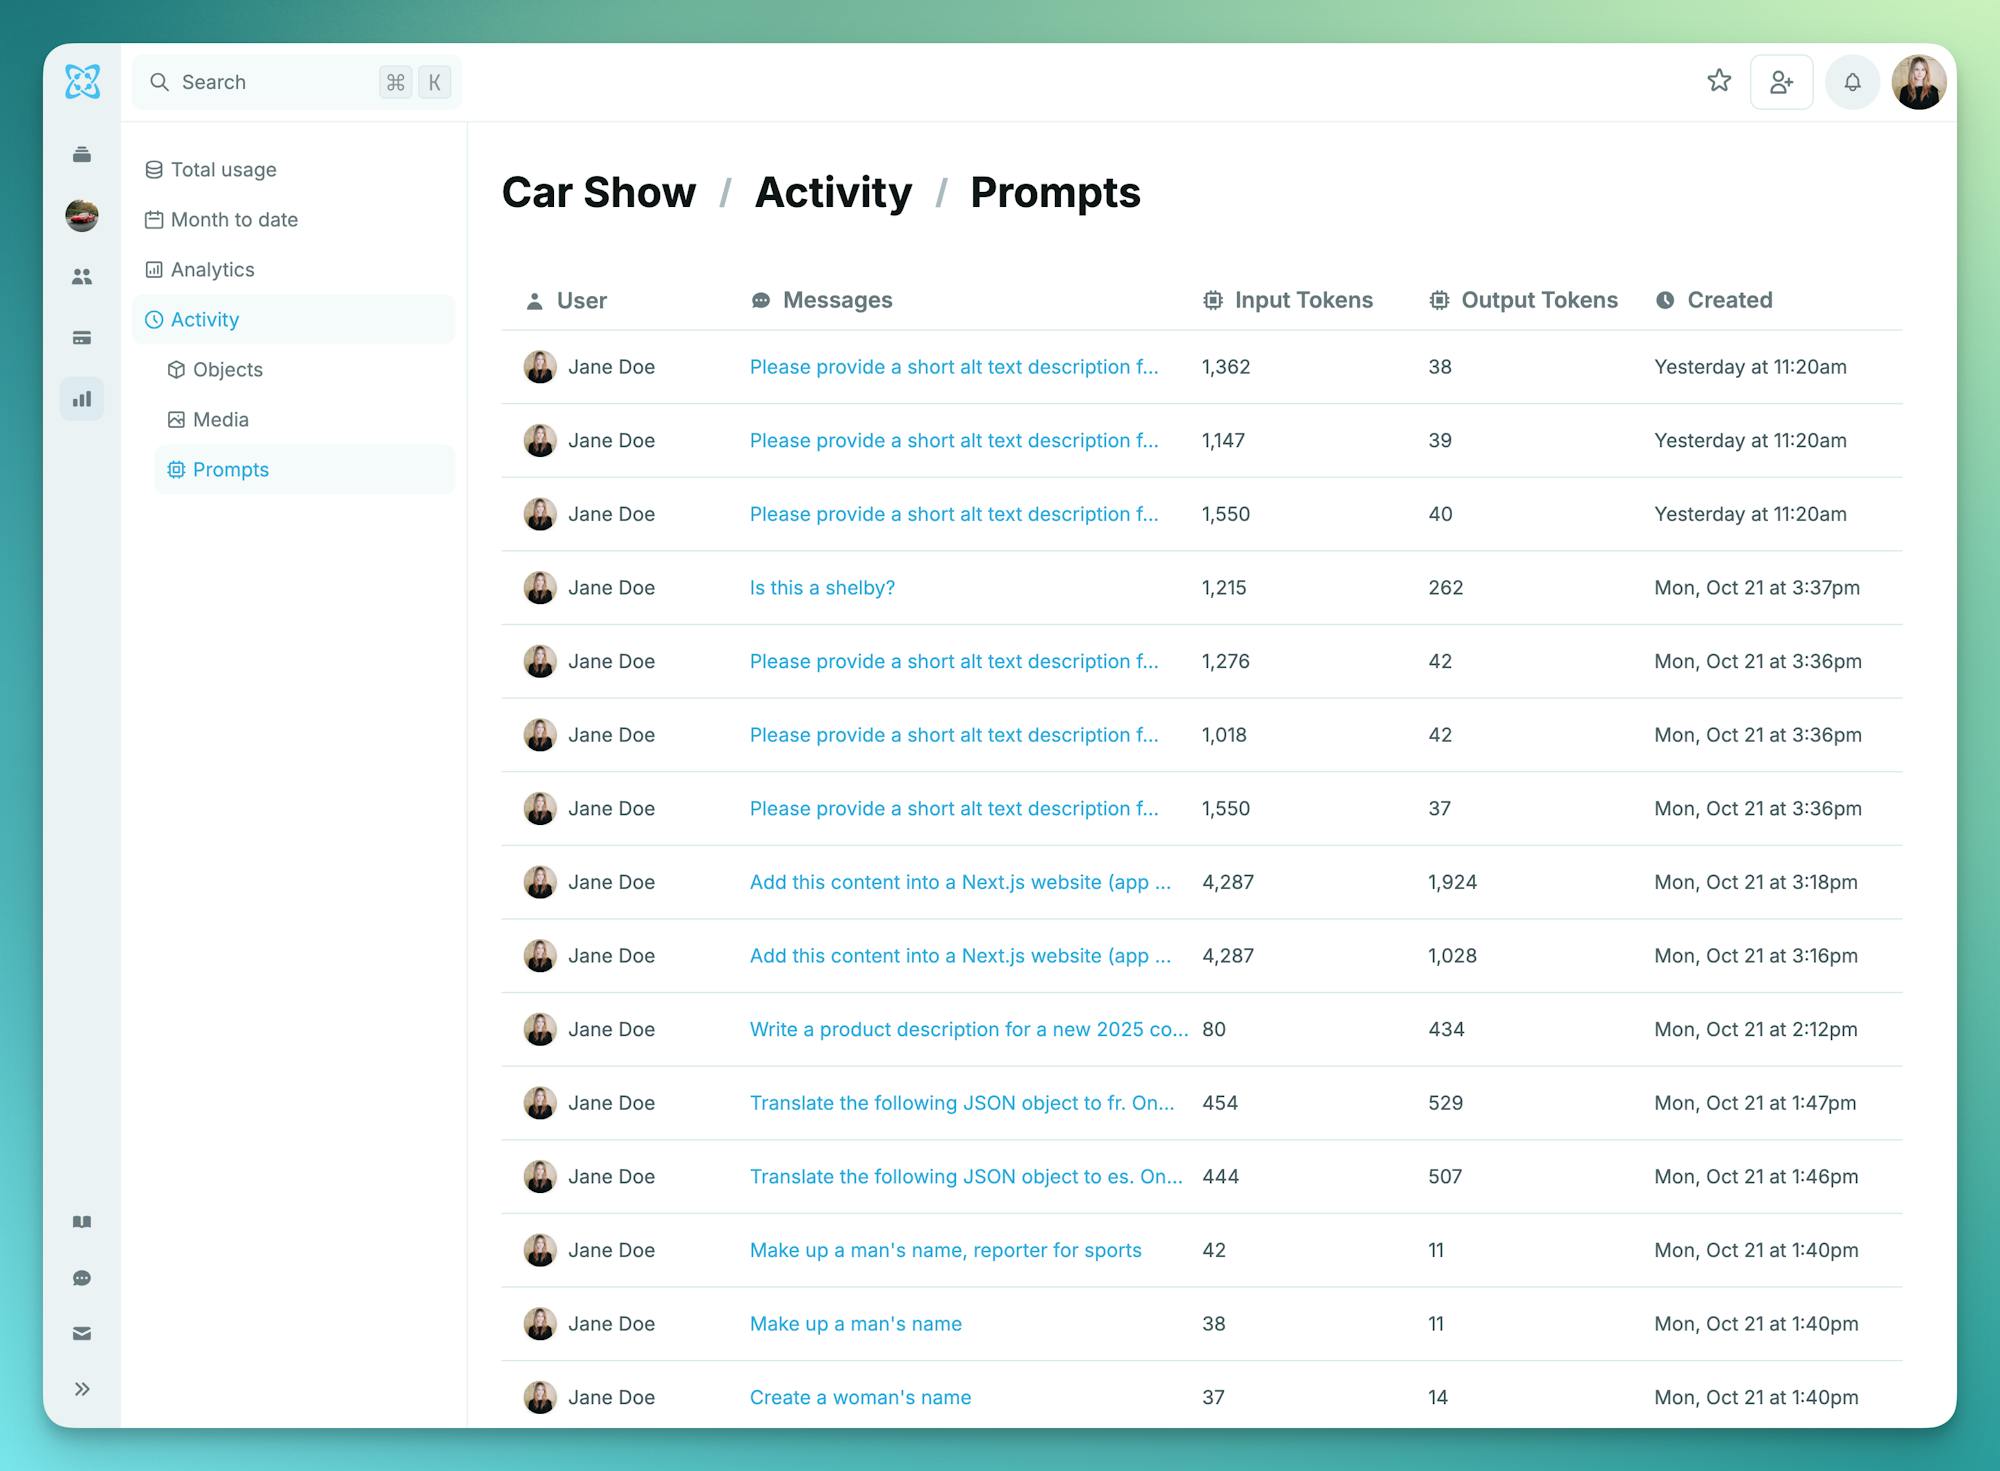Open the profile avatar menu
This screenshot has height=1471, width=2000.
1918,82
